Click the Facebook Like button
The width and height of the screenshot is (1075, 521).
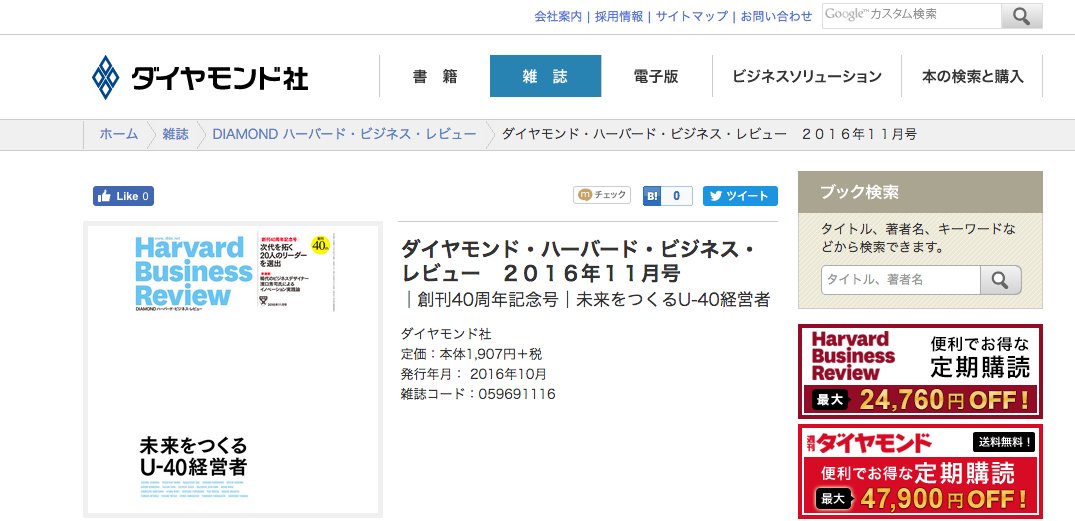(x=123, y=196)
